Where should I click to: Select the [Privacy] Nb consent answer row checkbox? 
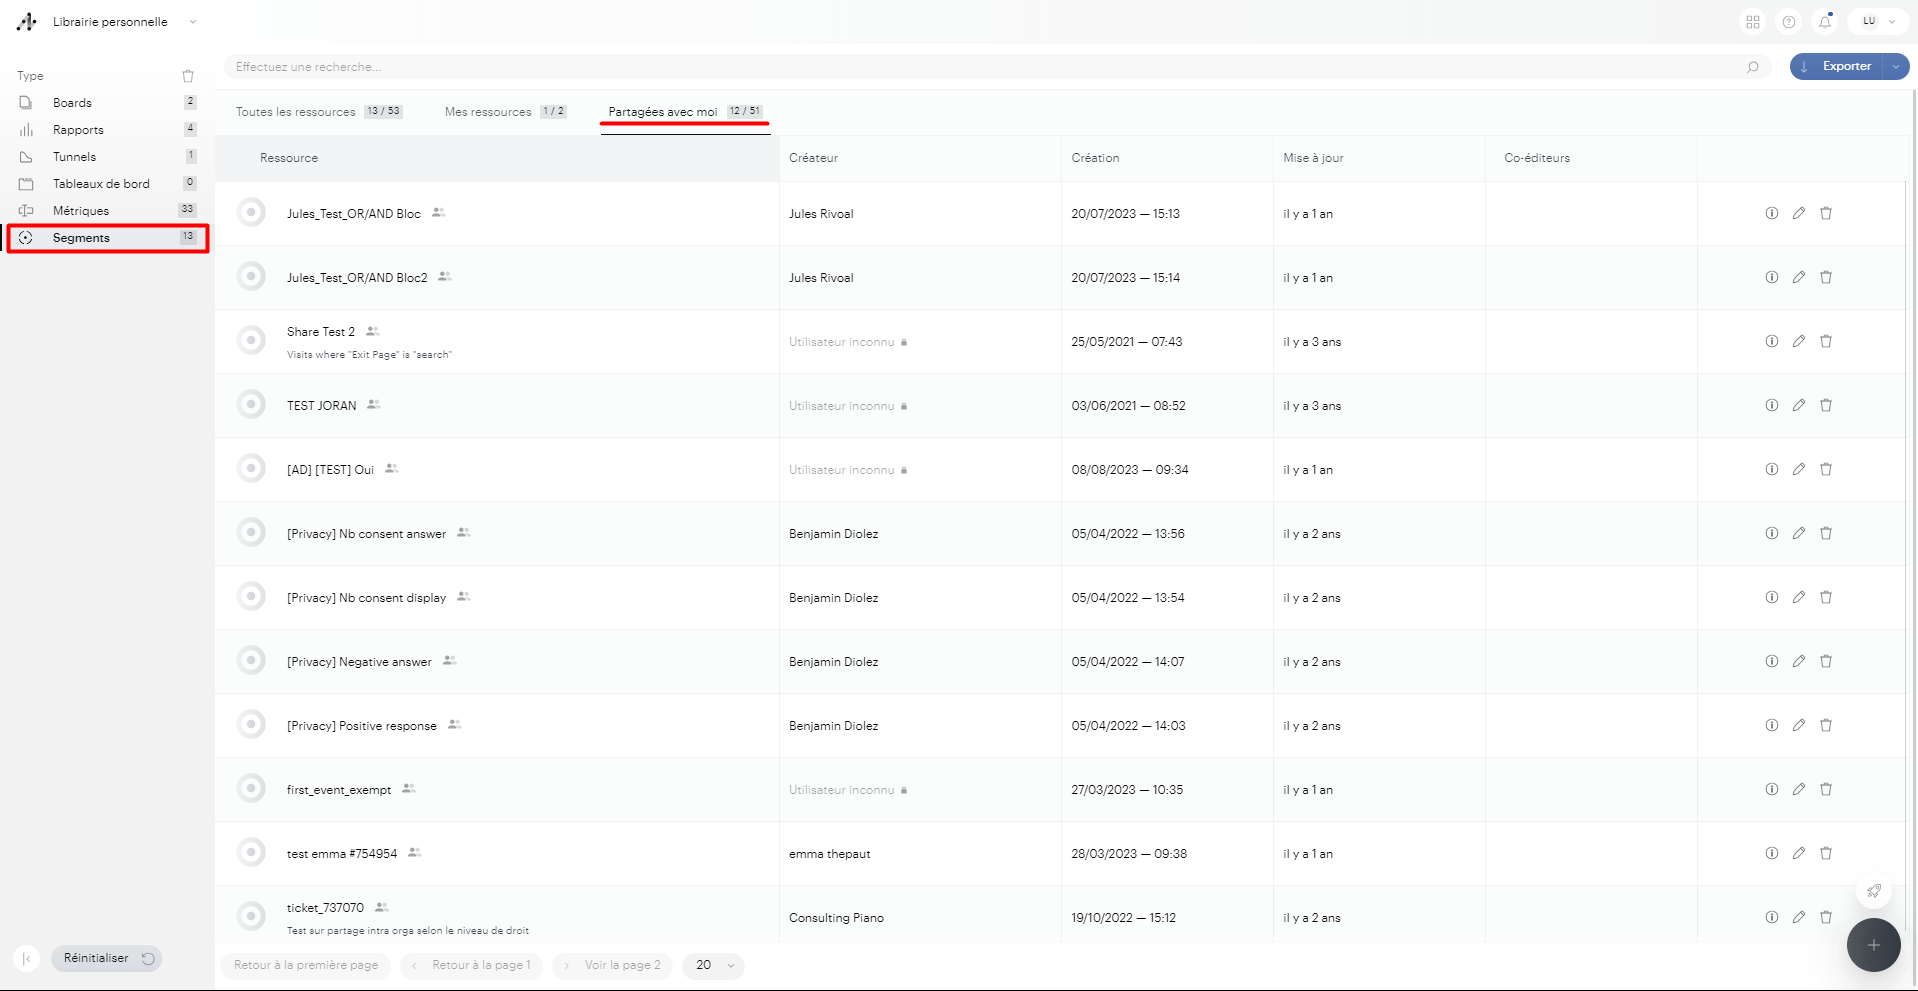click(251, 532)
